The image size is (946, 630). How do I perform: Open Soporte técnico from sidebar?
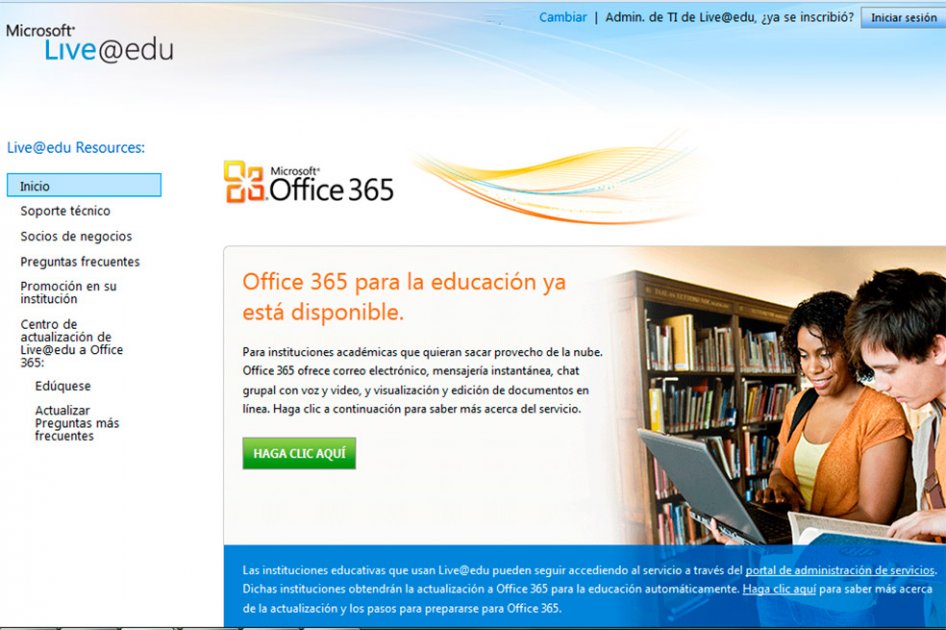point(65,211)
